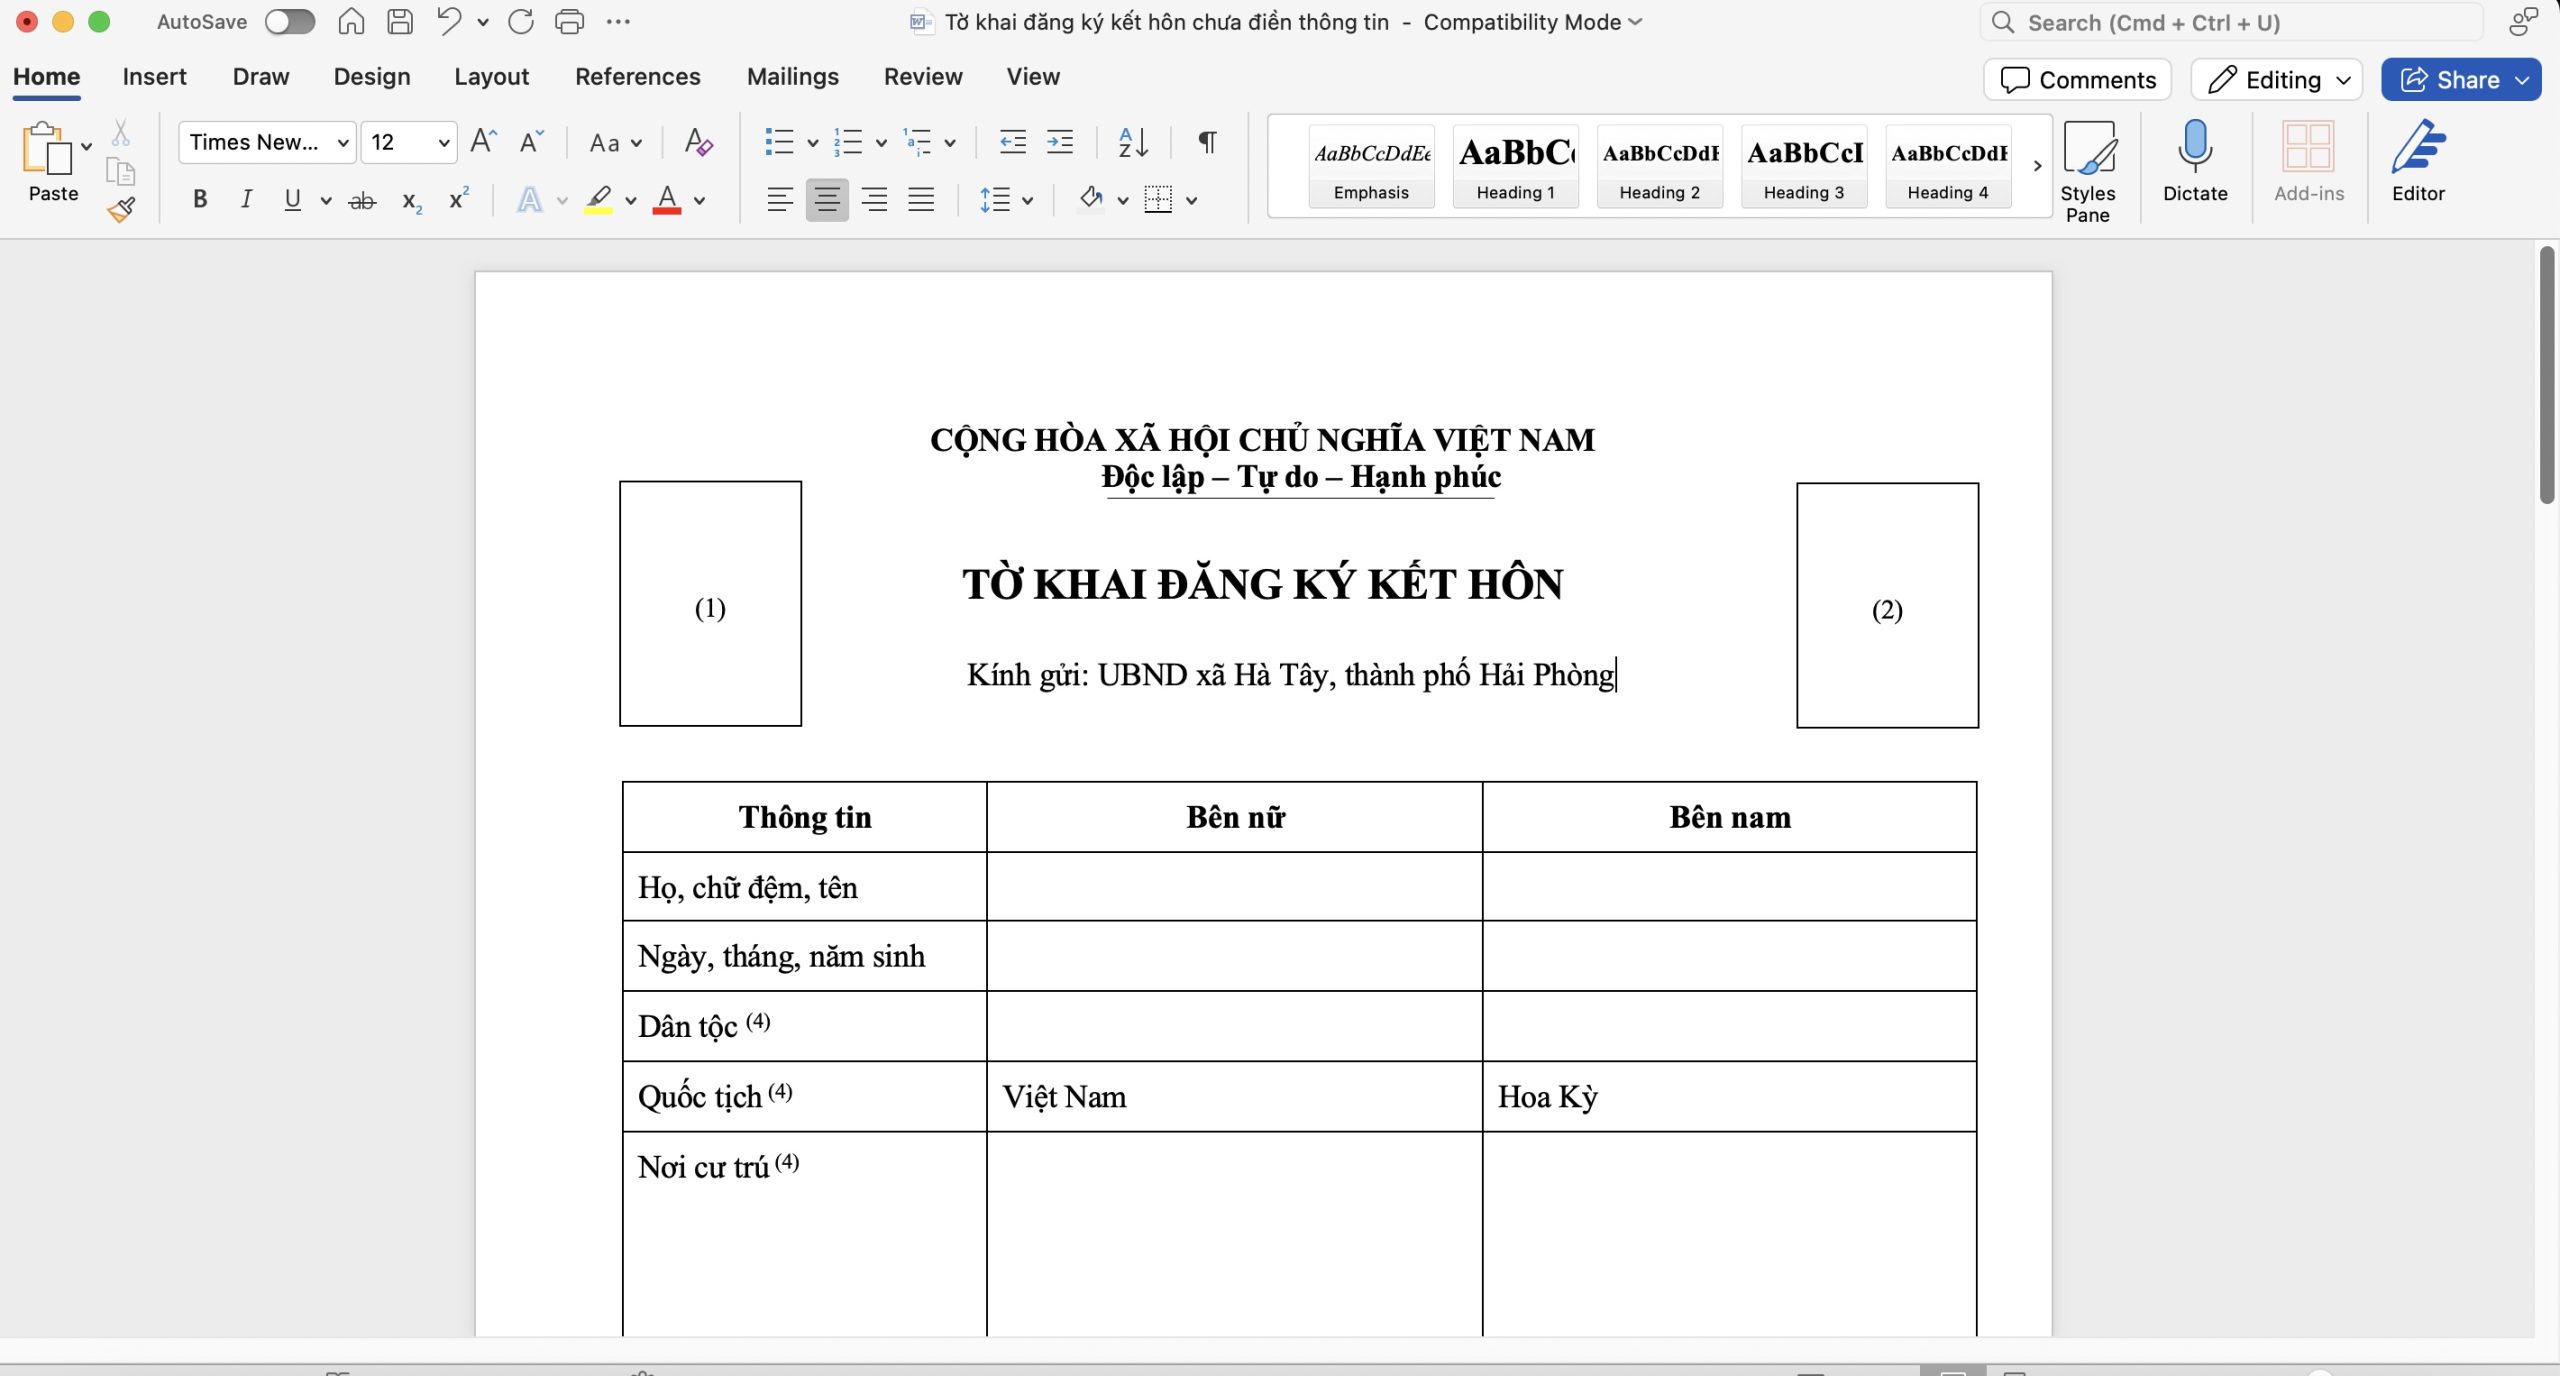Switch to the Review tab
This screenshot has height=1376, width=2560.
pos(923,77)
